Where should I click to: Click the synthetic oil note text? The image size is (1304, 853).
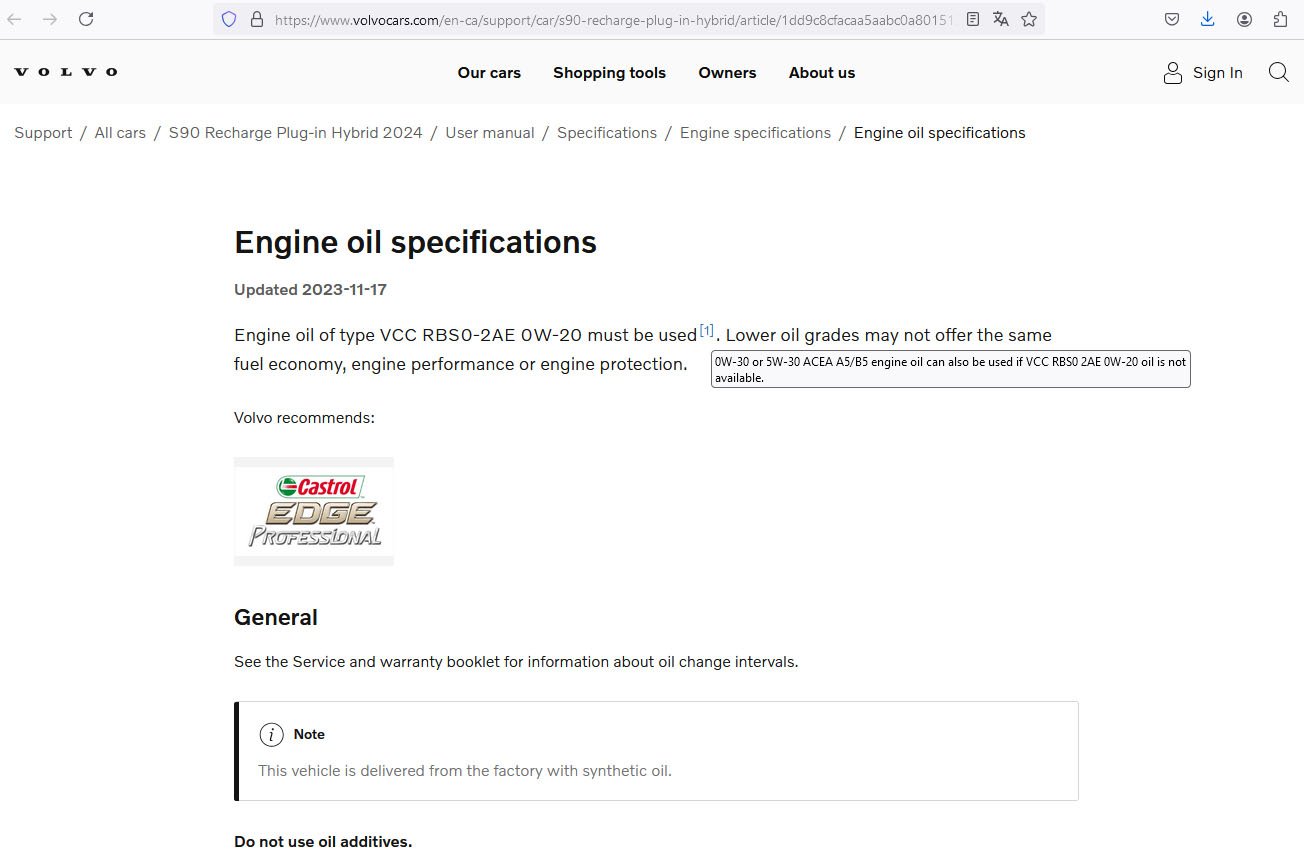pos(465,771)
